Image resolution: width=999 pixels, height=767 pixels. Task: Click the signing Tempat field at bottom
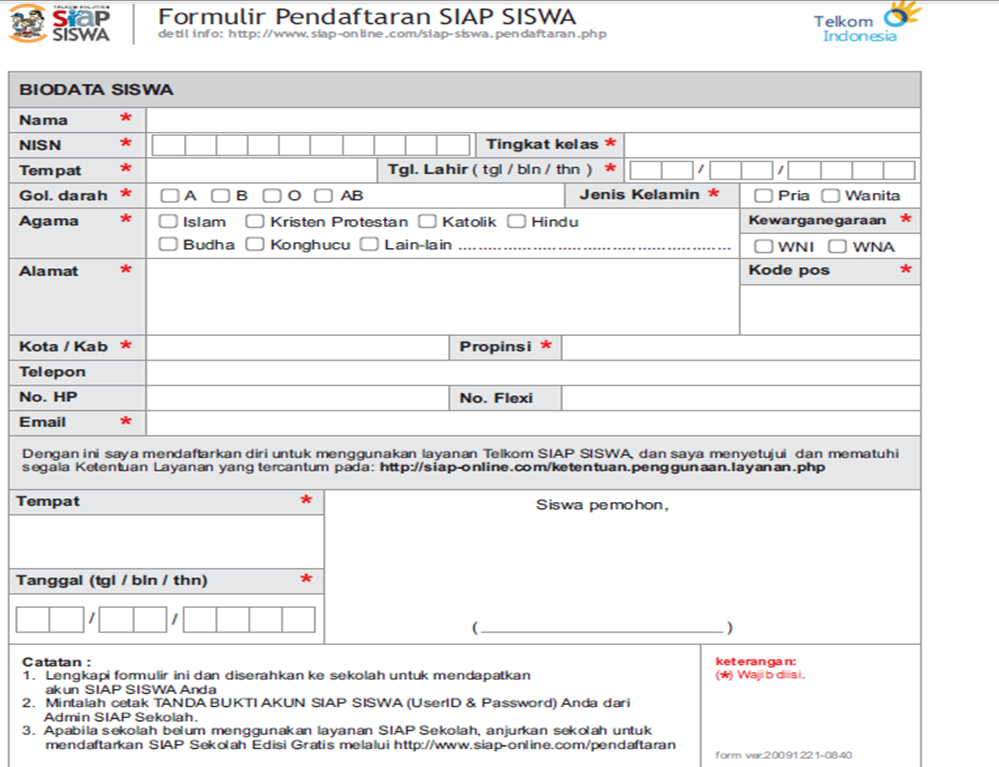166,541
